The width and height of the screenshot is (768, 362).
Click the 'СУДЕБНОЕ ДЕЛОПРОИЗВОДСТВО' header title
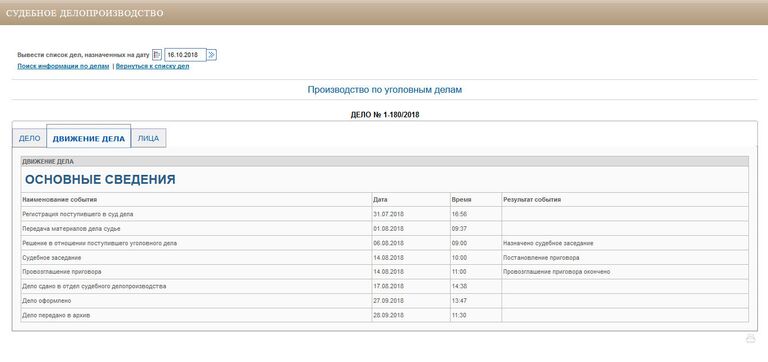84,13
